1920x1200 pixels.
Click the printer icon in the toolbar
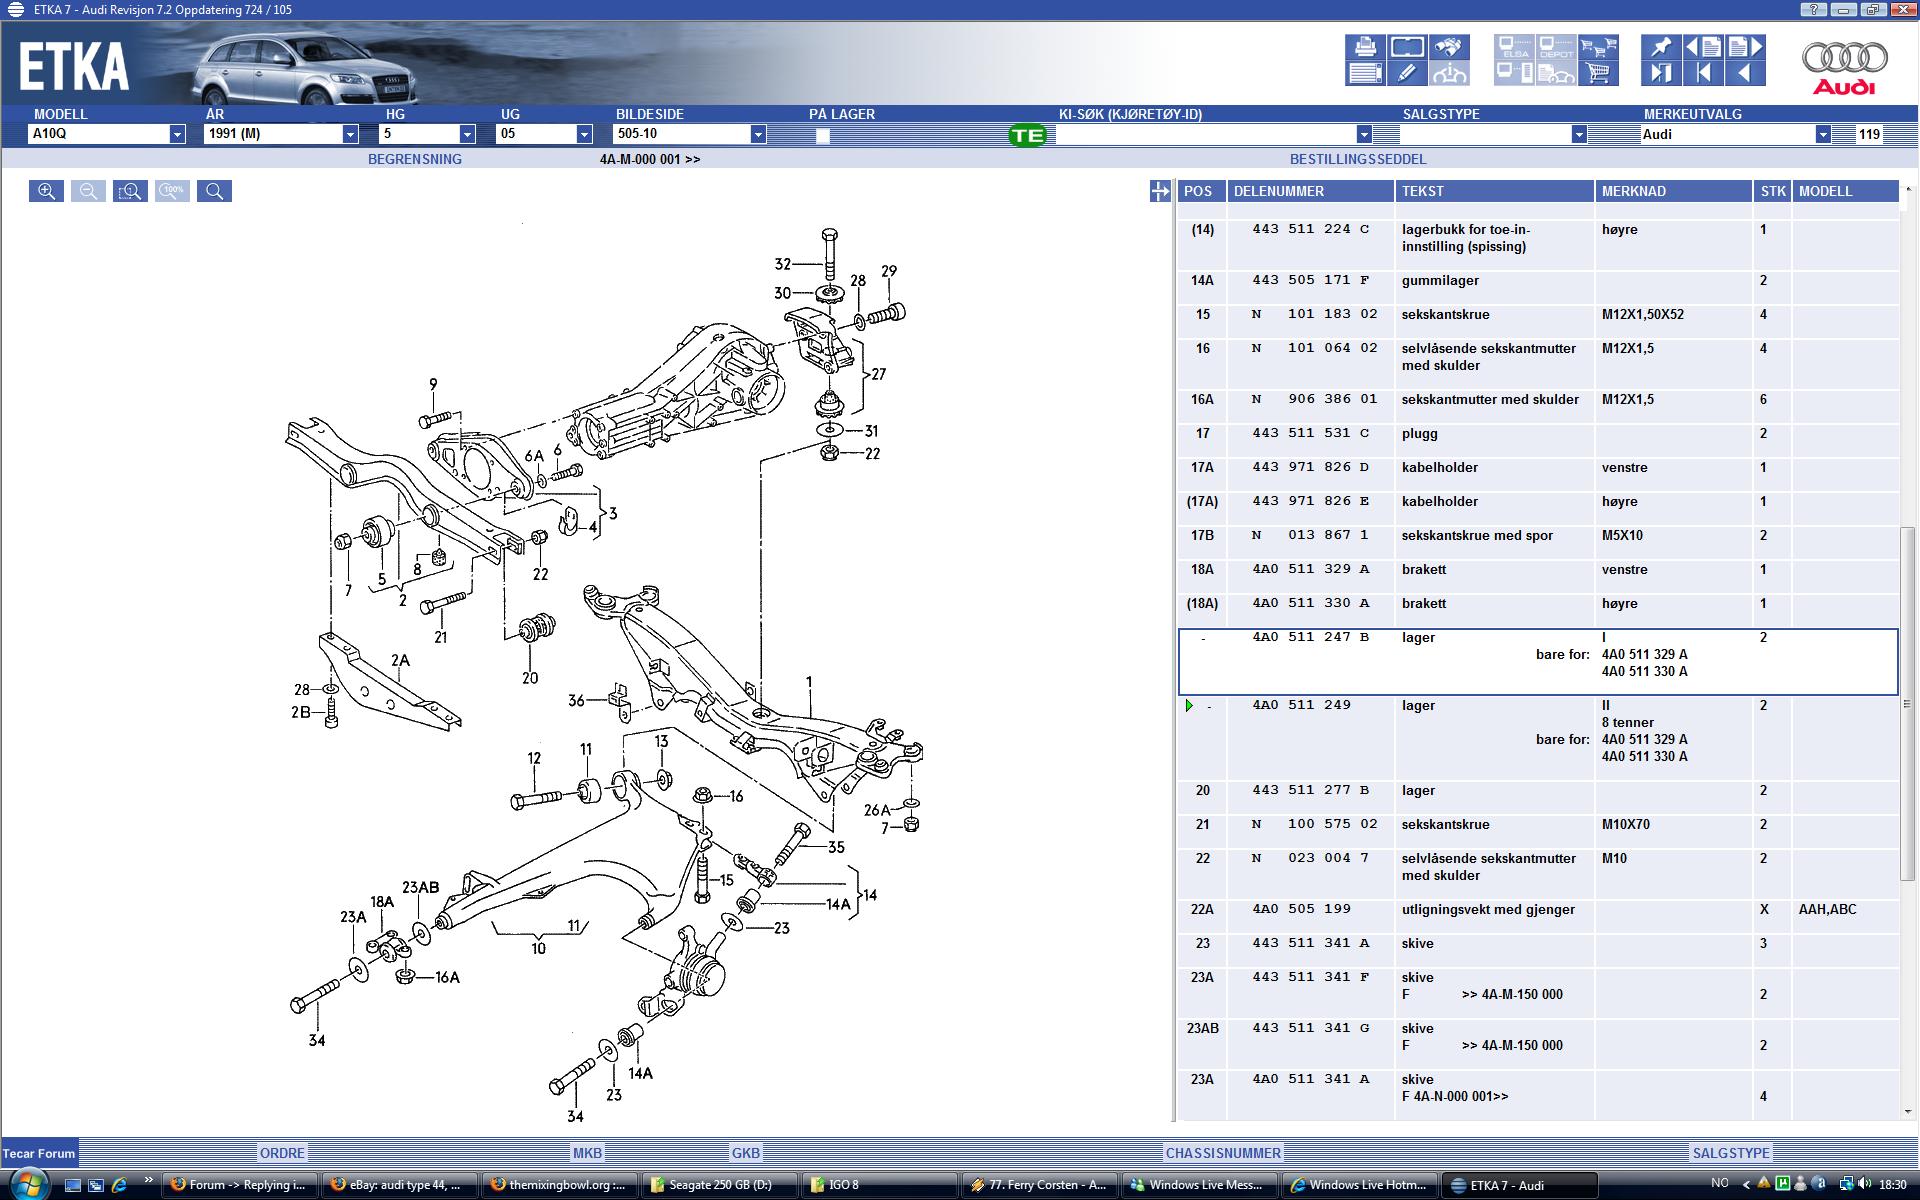tap(1364, 47)
